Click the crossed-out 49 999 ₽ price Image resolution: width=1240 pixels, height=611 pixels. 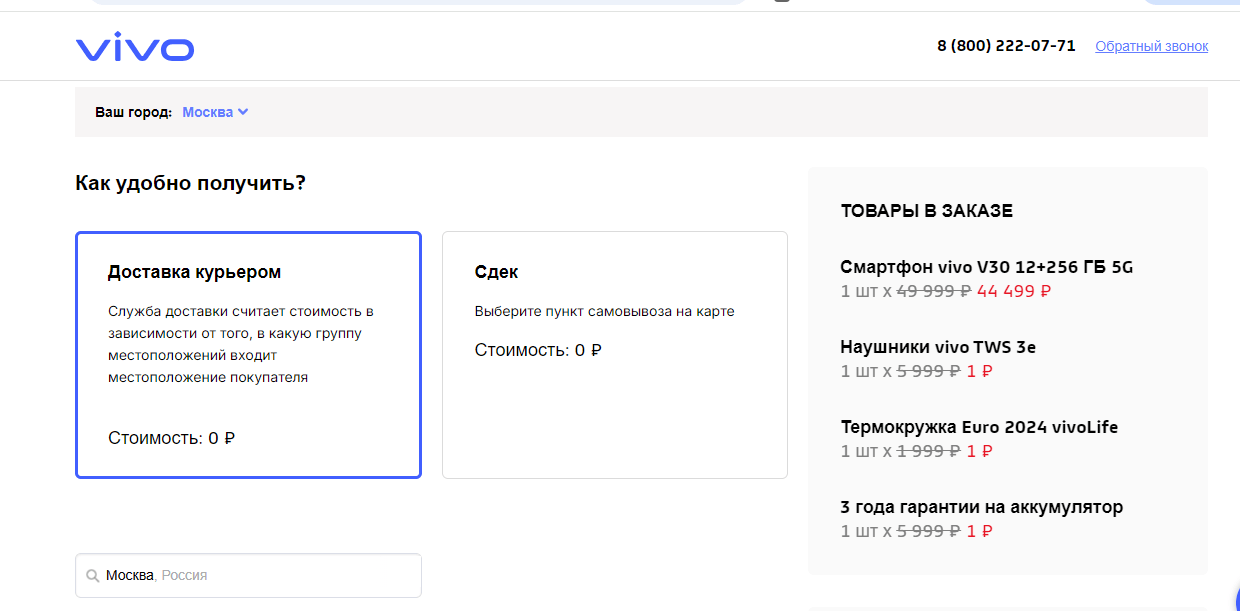point(934,291)
